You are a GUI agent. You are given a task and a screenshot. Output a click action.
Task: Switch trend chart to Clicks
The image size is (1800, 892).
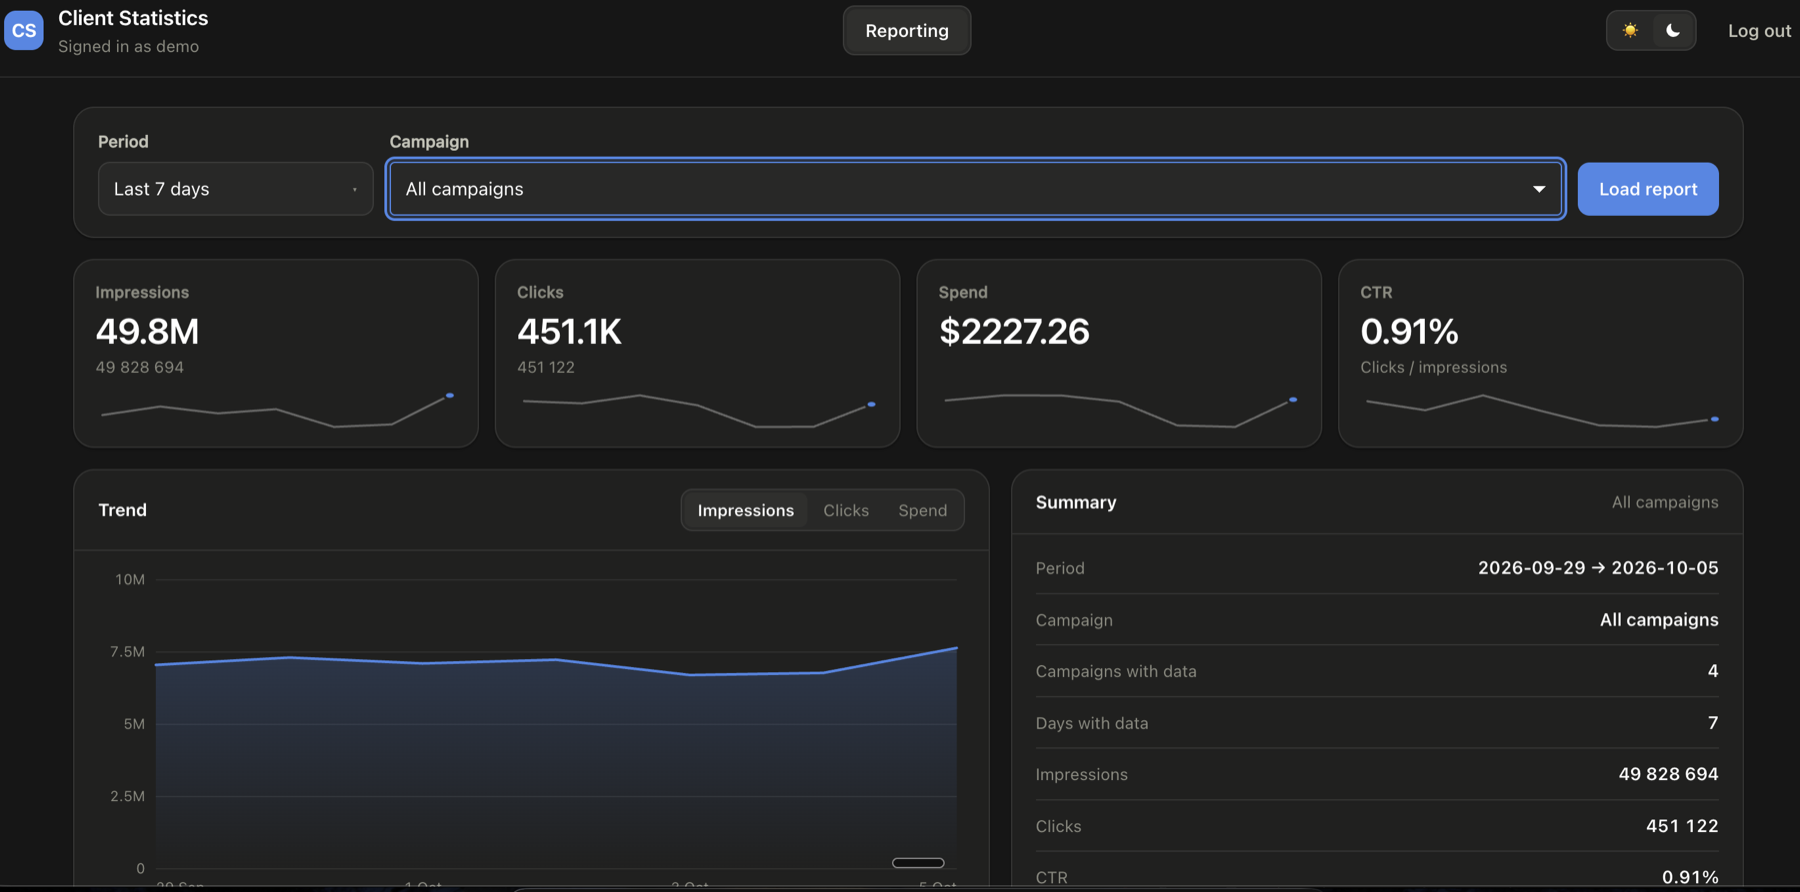click(x=846, y=510)
